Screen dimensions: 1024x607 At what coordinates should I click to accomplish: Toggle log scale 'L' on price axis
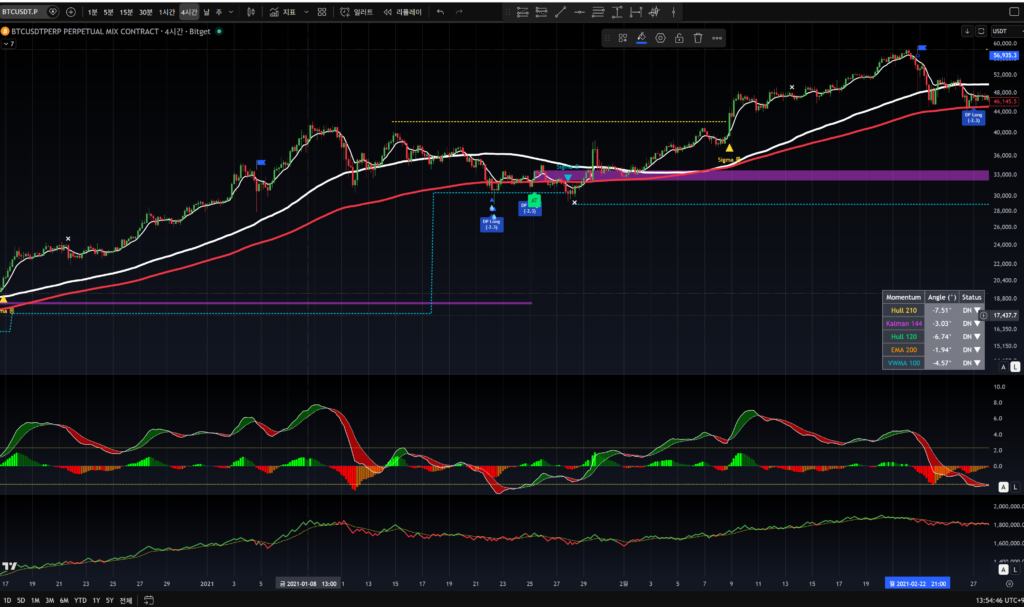coord(1015,368)
